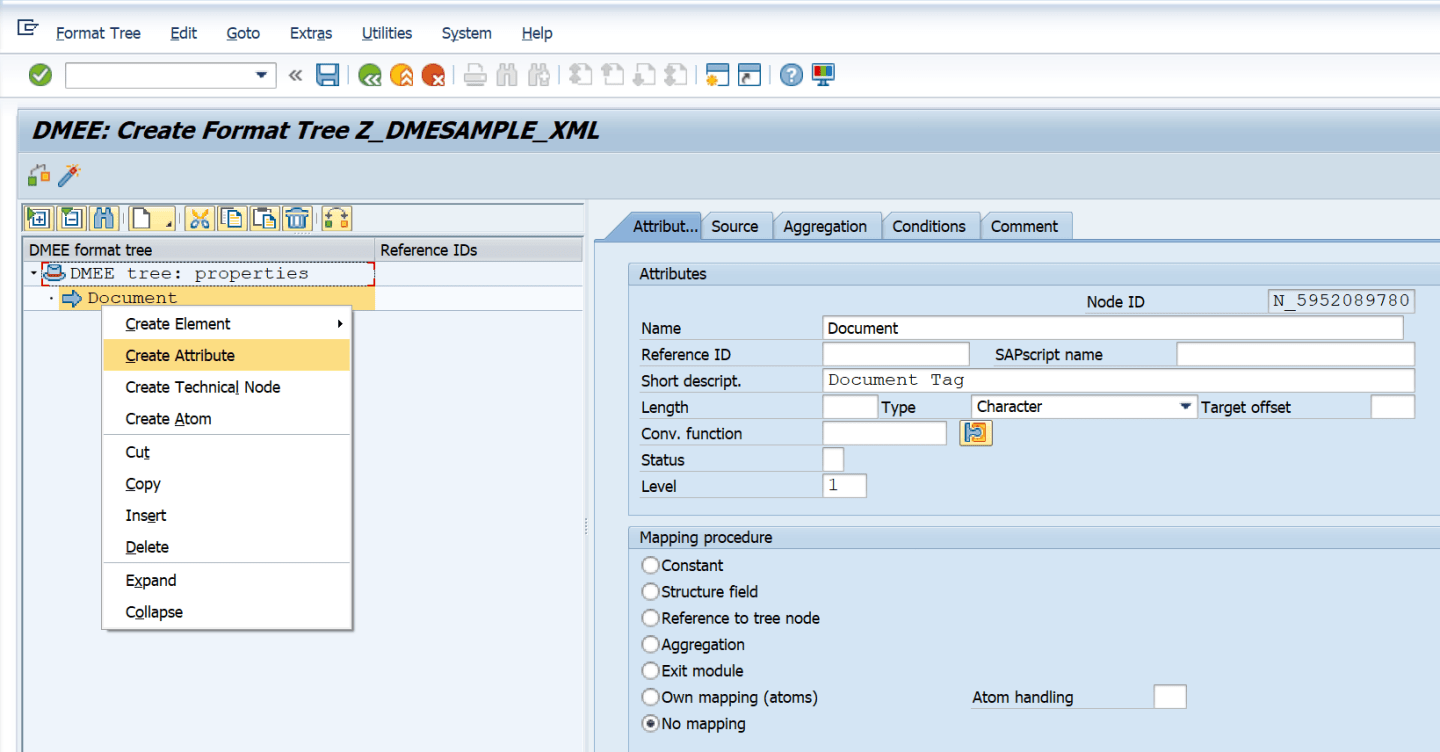Click the Paste node icon

coord(263,218)
